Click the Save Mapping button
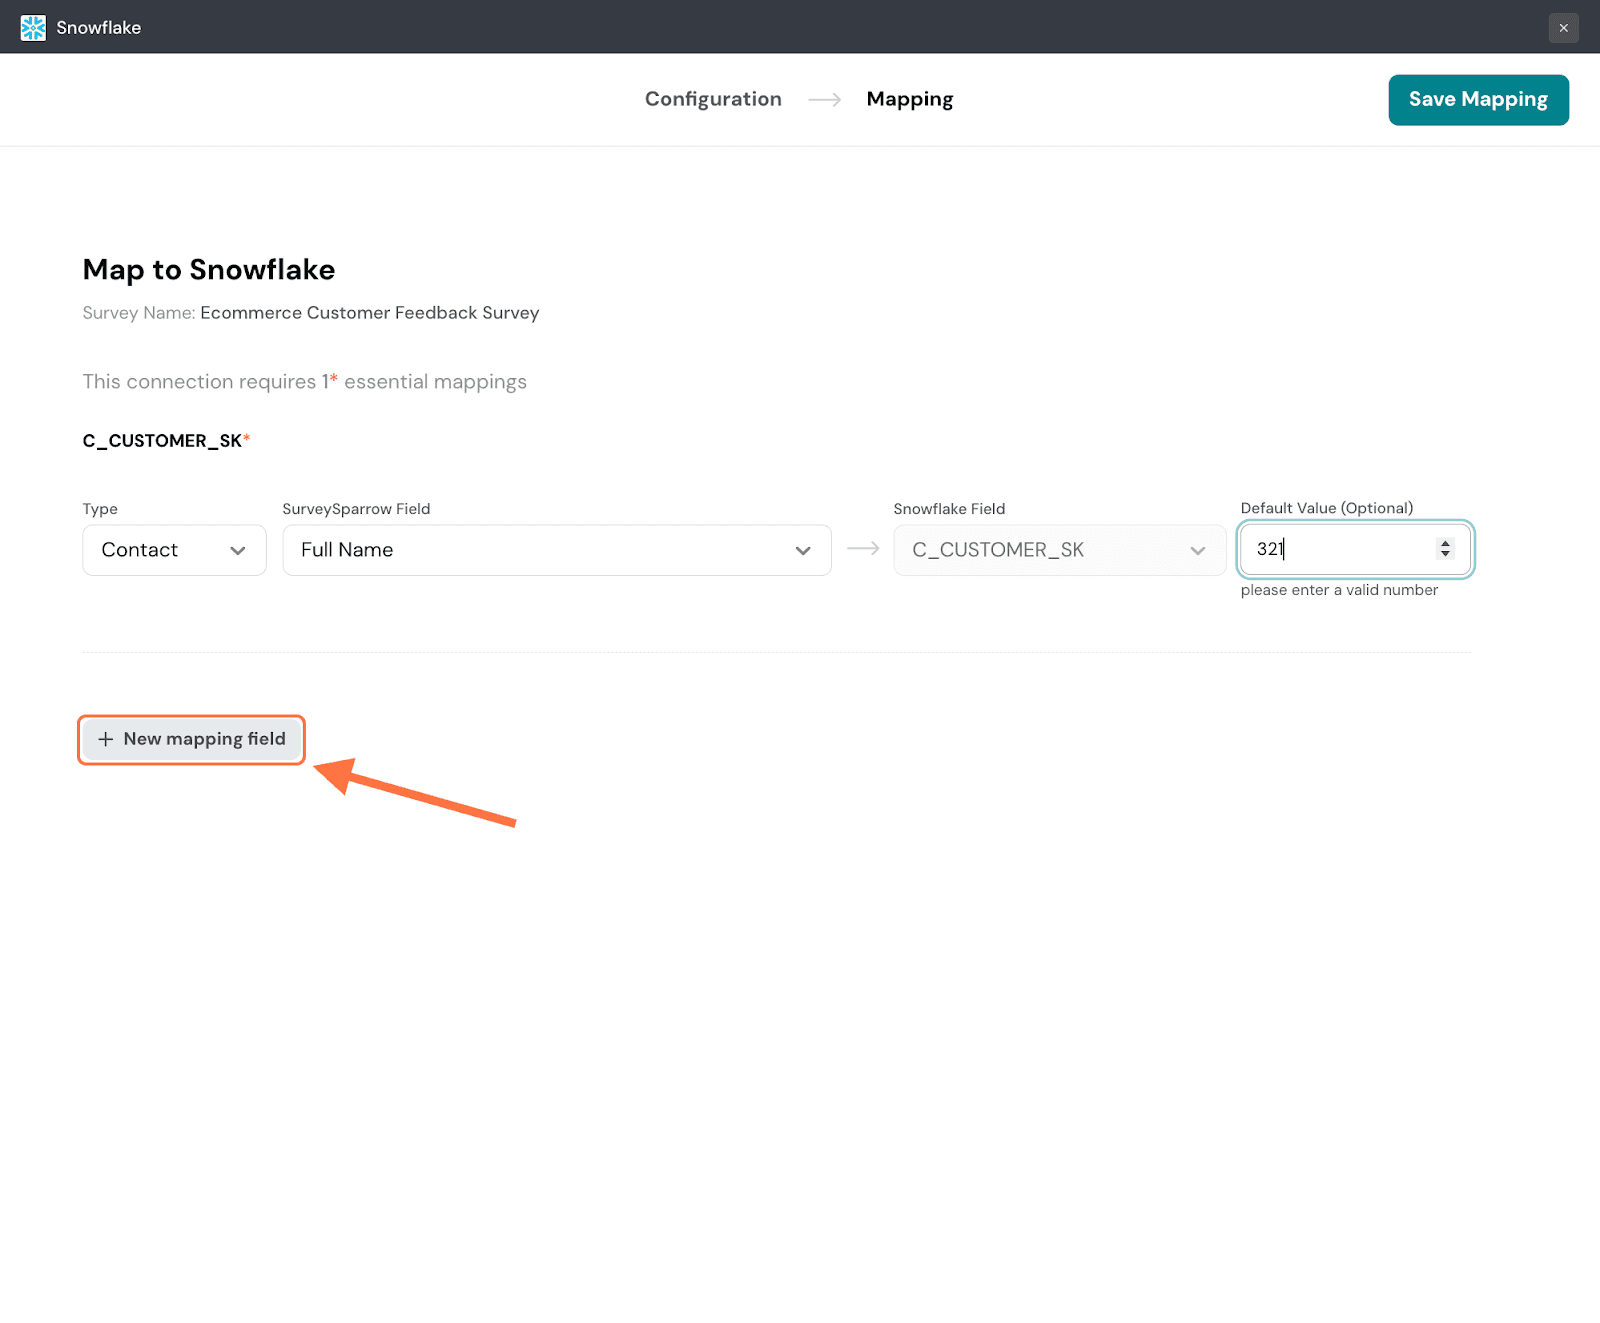 click(x=1477, y=100)
